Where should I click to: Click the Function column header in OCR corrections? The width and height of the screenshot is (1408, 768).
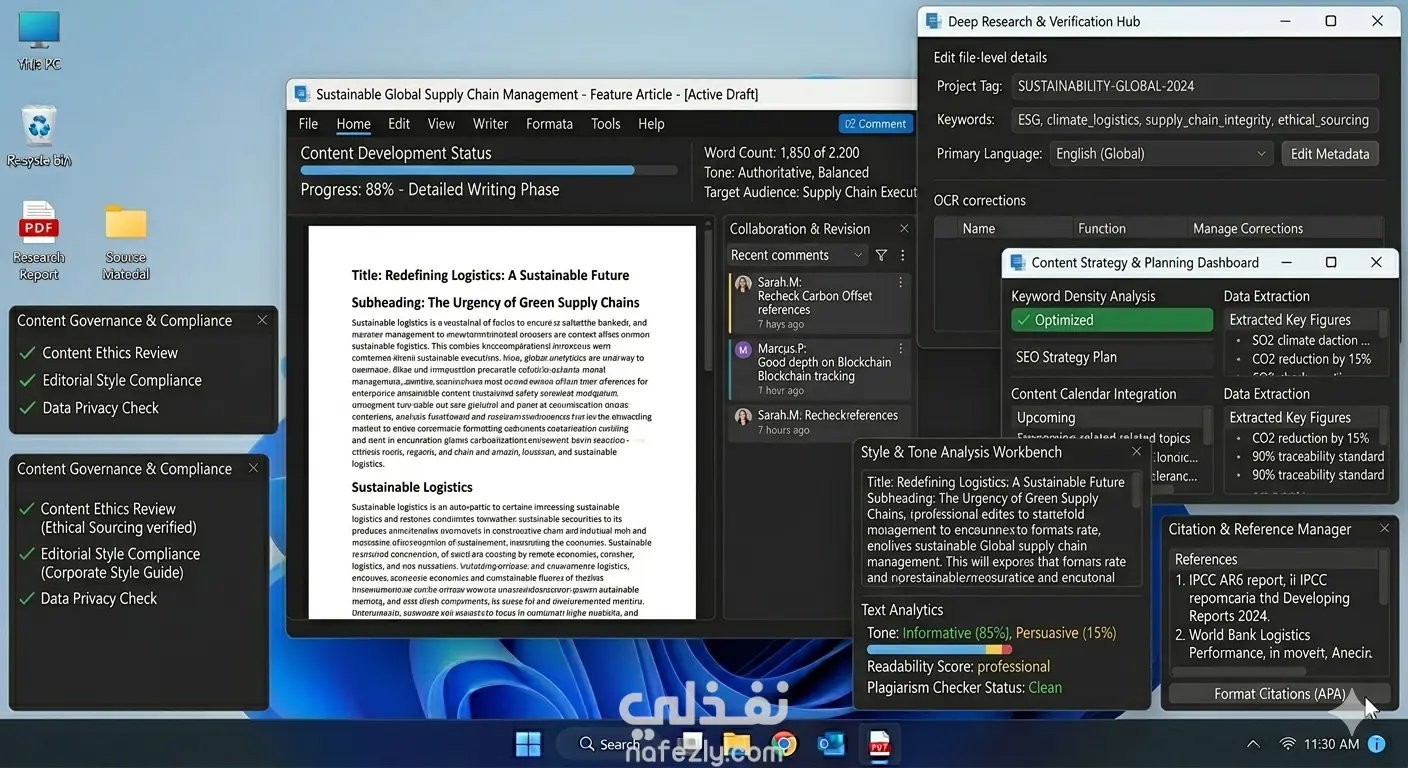tap(1129, 228)
